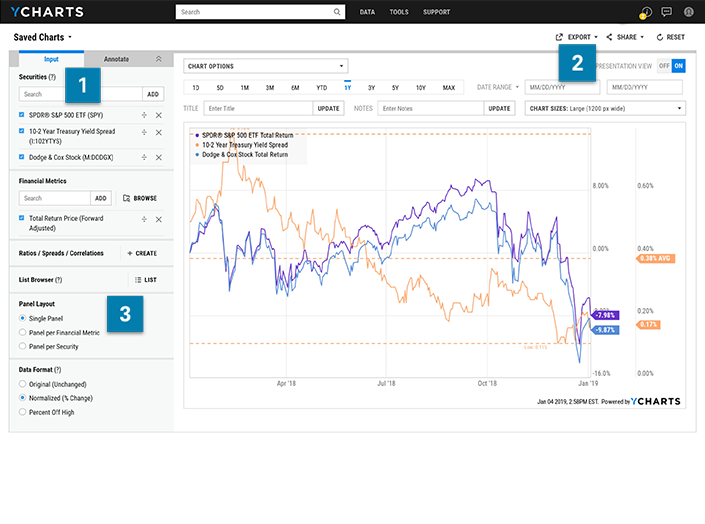Click Update next to Title field
This screenshot has height=524, width=705.
point(328,108)
